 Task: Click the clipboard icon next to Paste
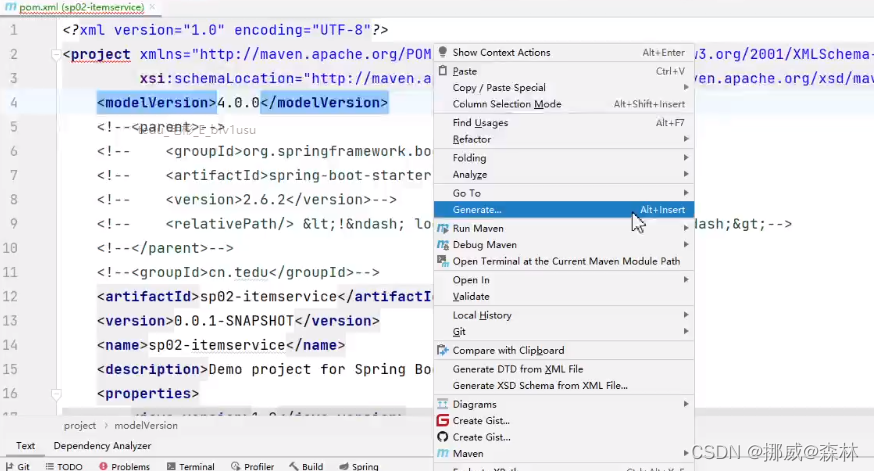tap(443, 71)
